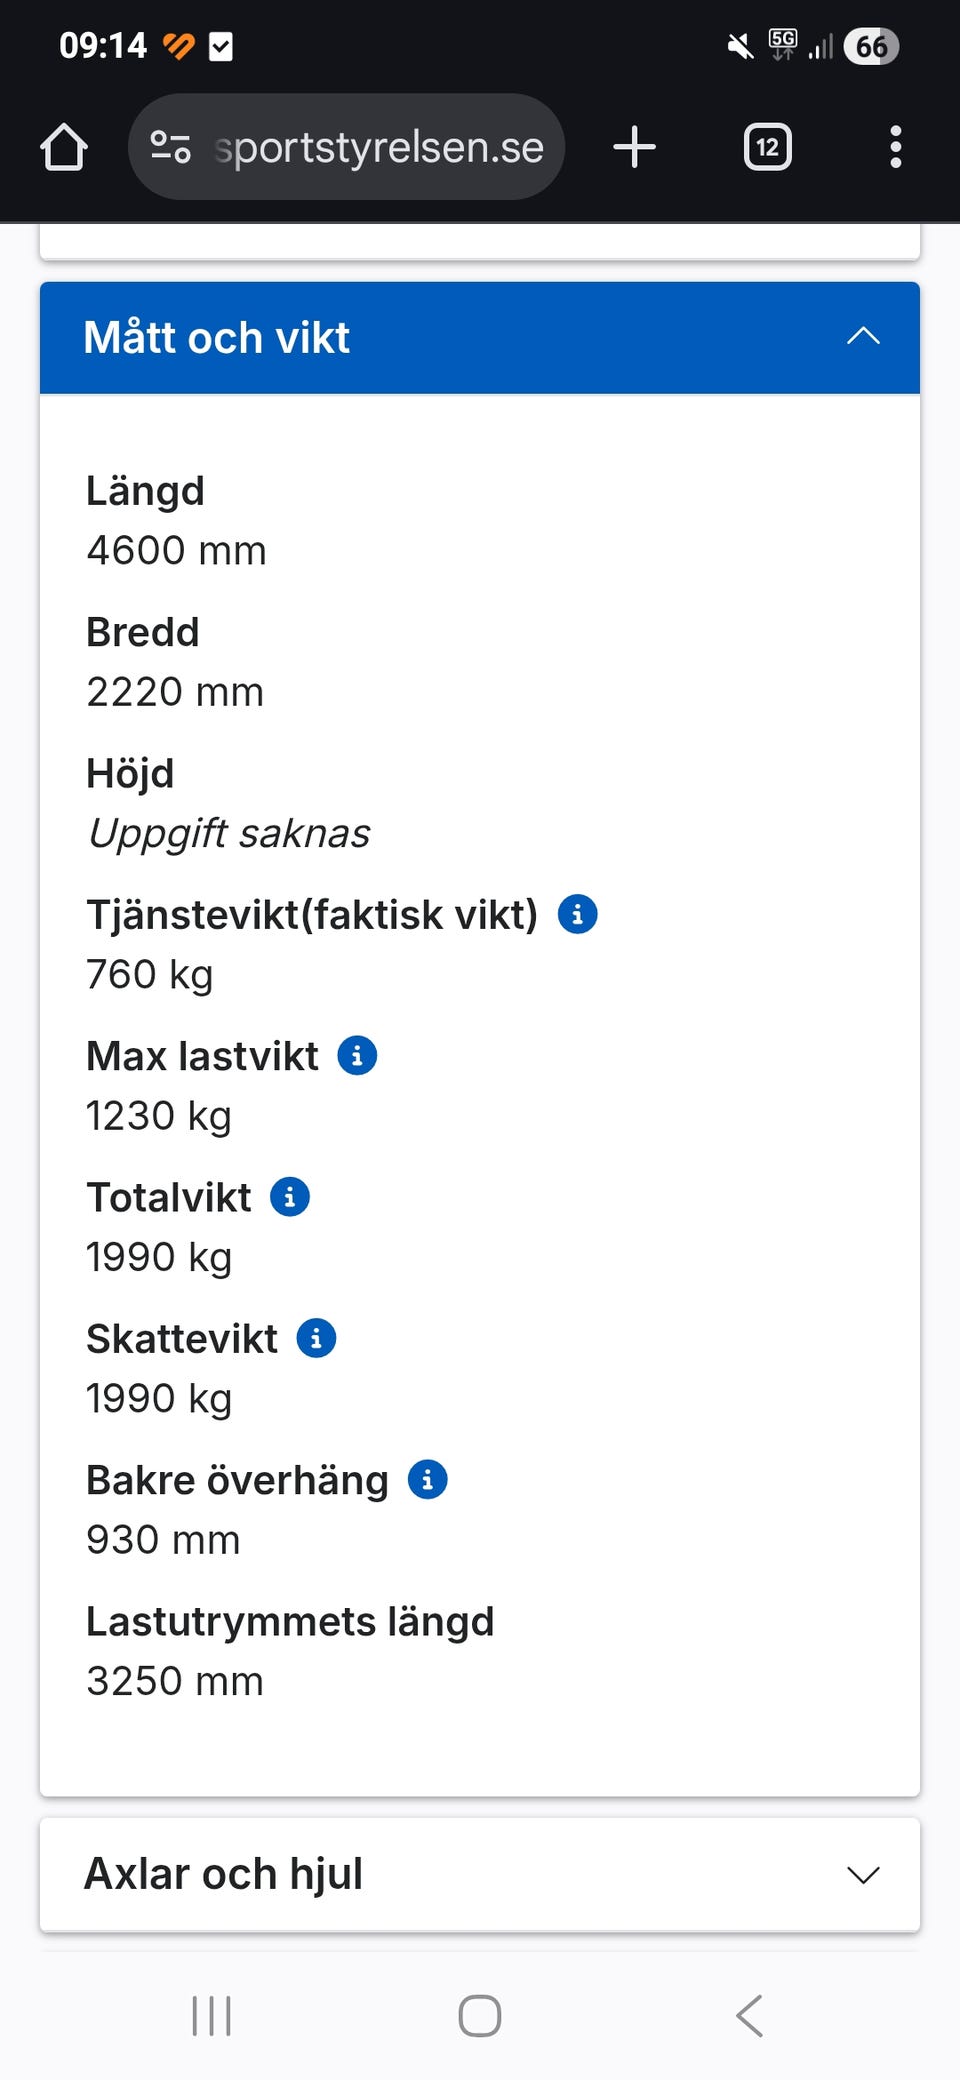Show info for Totalvikt
This screenshot has width=960, height=2080.
[x=290, y=1197]
